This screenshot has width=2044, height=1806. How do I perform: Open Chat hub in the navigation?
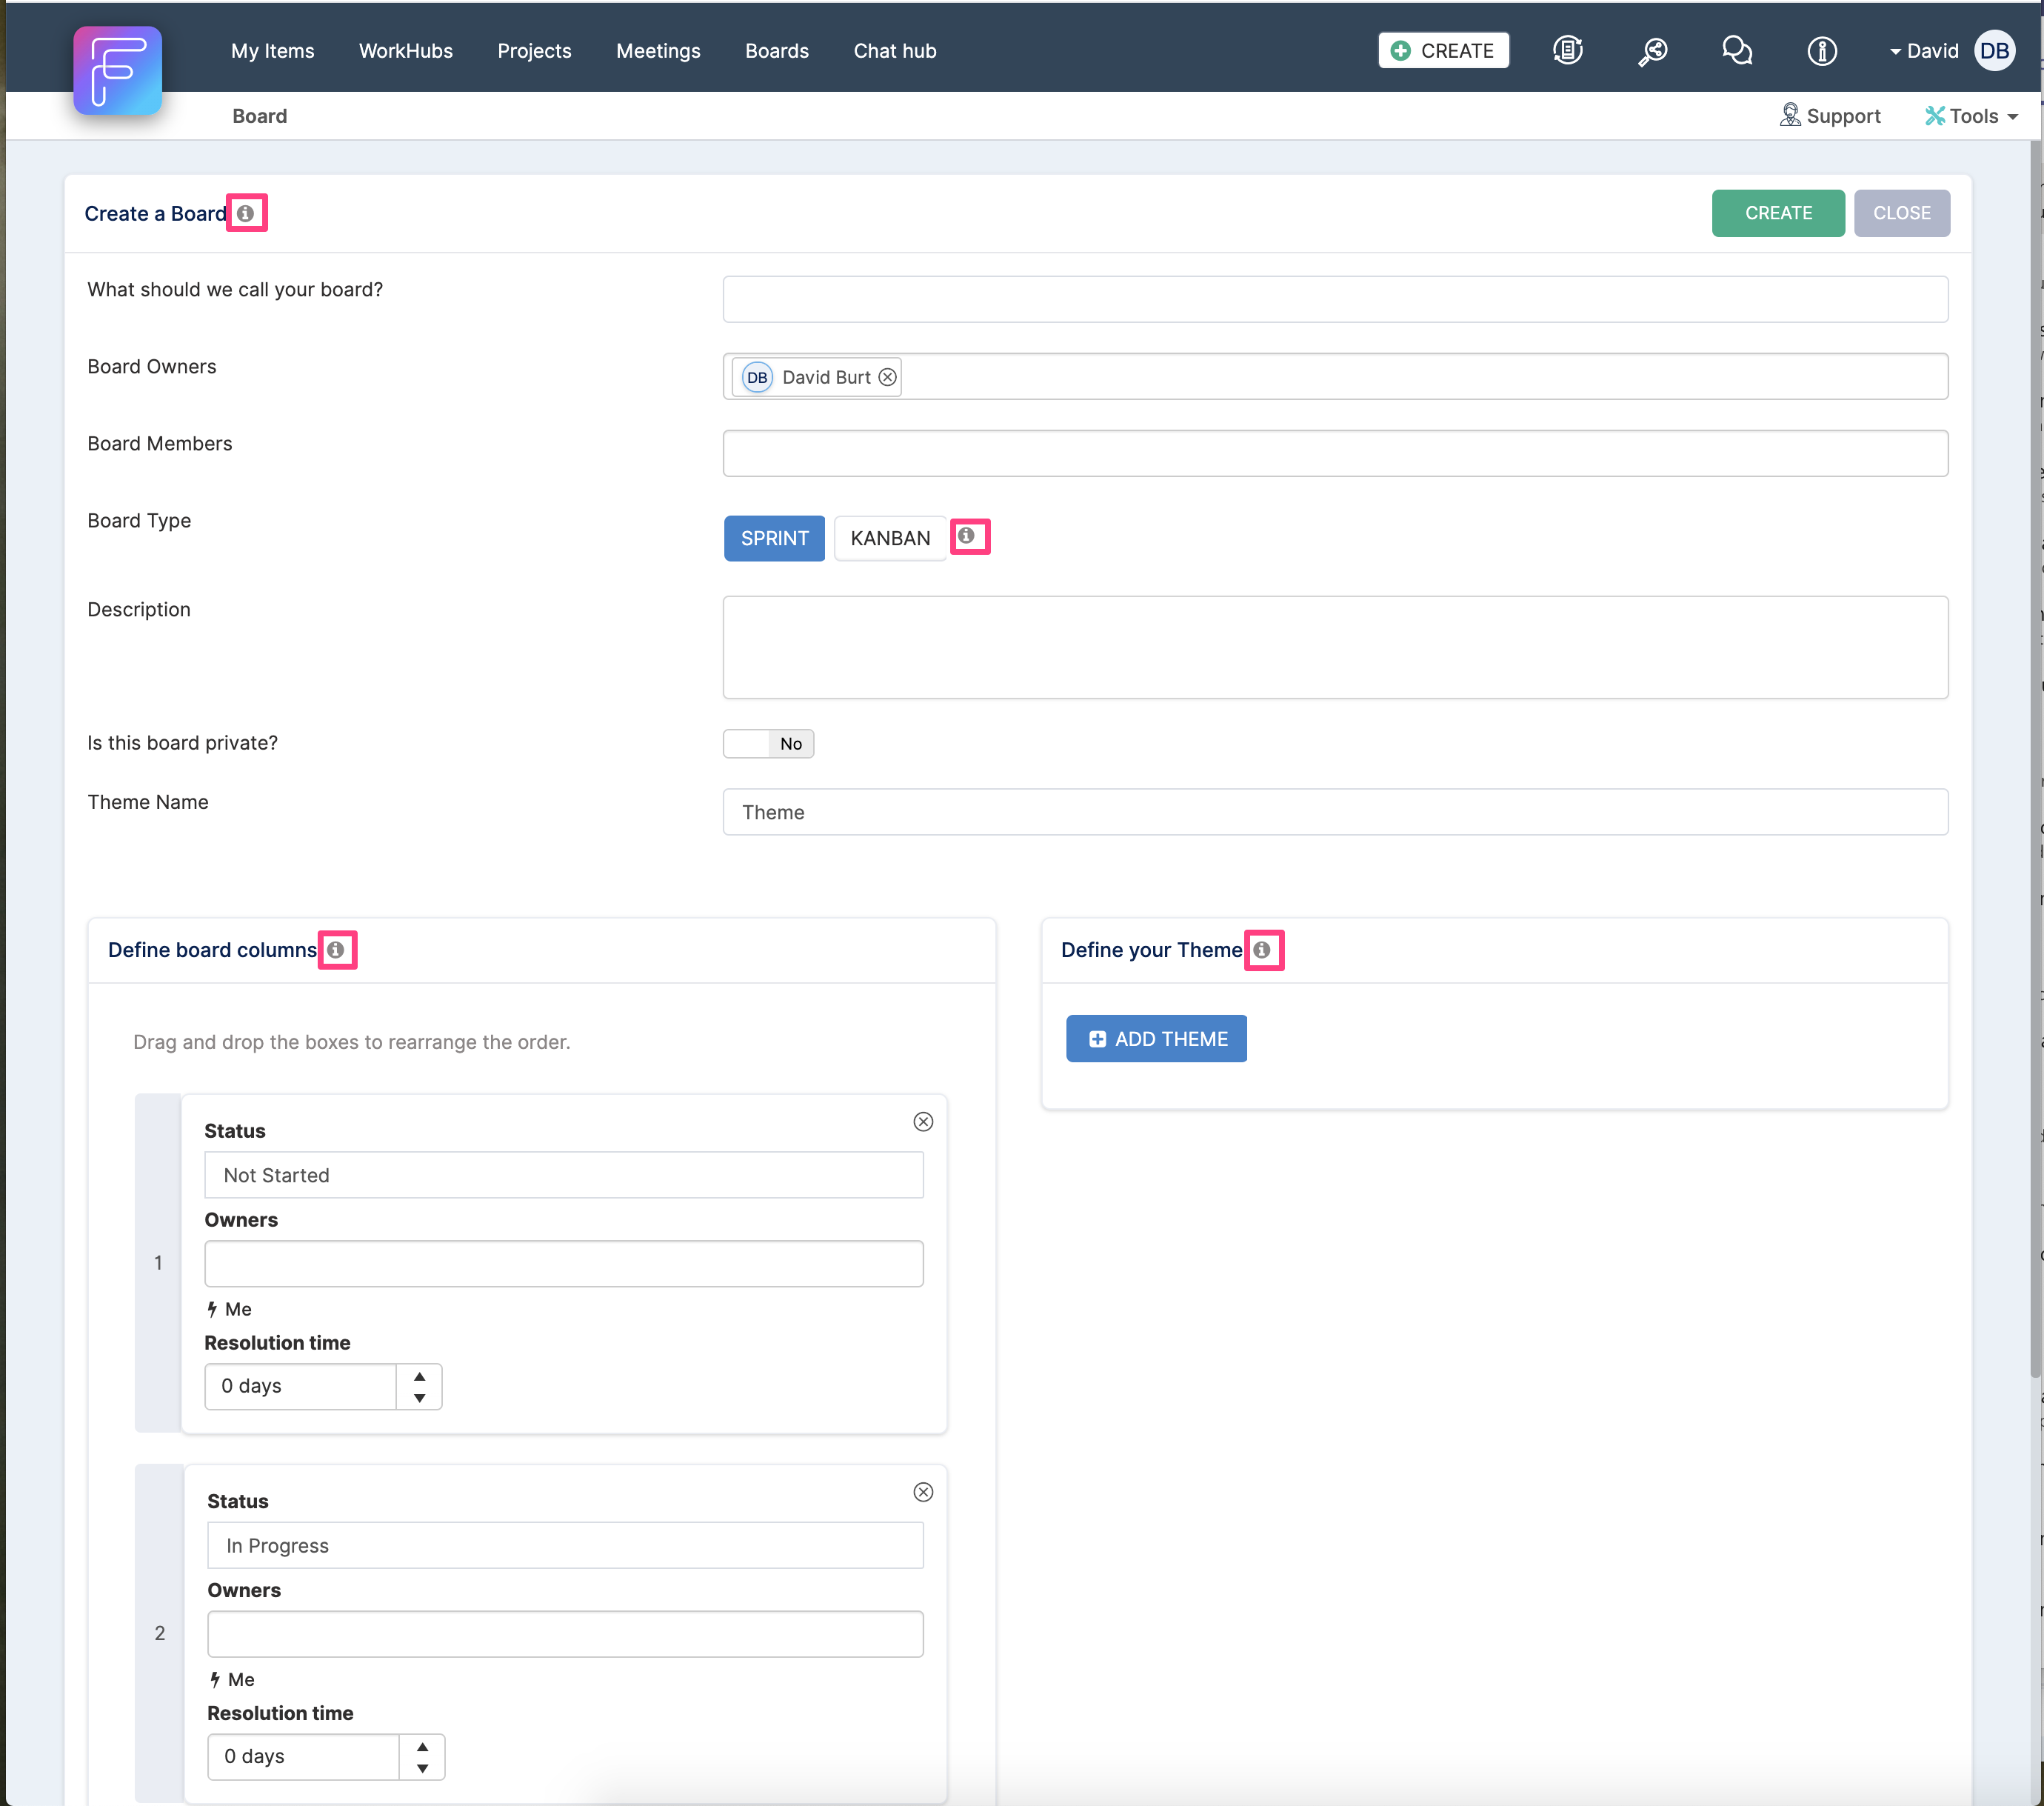point(895,51)
